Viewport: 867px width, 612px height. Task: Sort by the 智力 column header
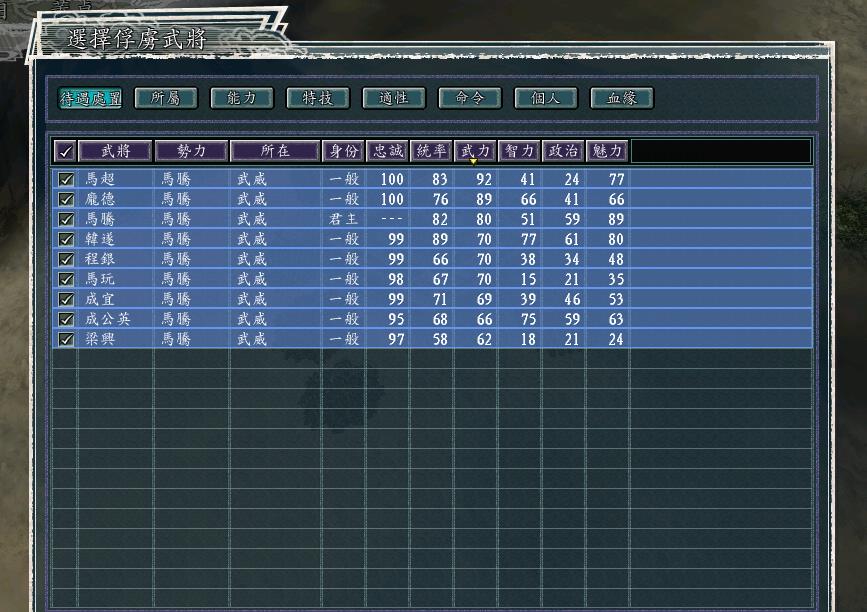click(519, 151)
